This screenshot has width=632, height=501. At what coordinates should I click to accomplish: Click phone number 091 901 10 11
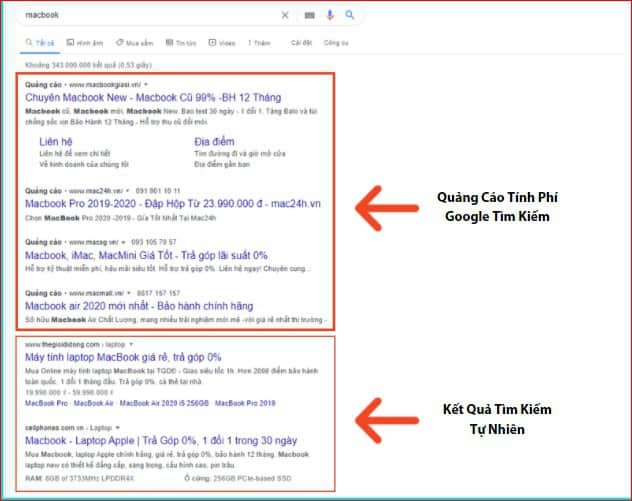coord(158,191)
